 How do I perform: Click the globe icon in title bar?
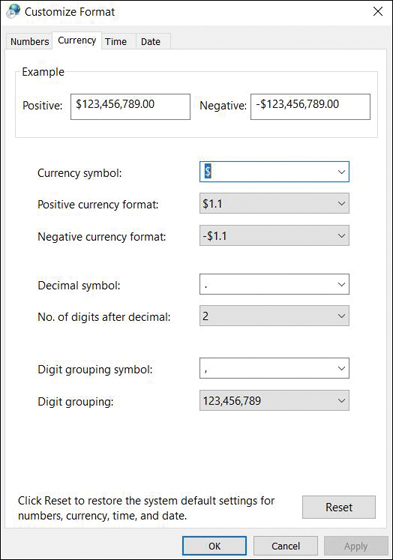[x=13, y=11]
